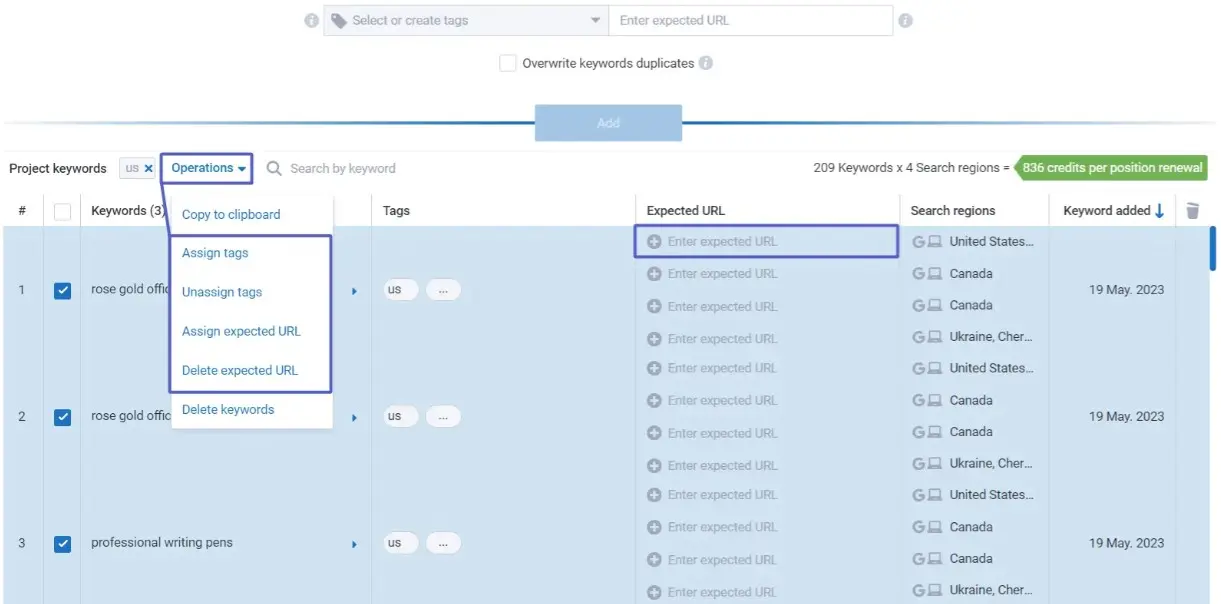The width and height of the screenshot is (1221, 604).
Task: Sort by Keyword added column arrow
Action: [x=1159, y=210]
